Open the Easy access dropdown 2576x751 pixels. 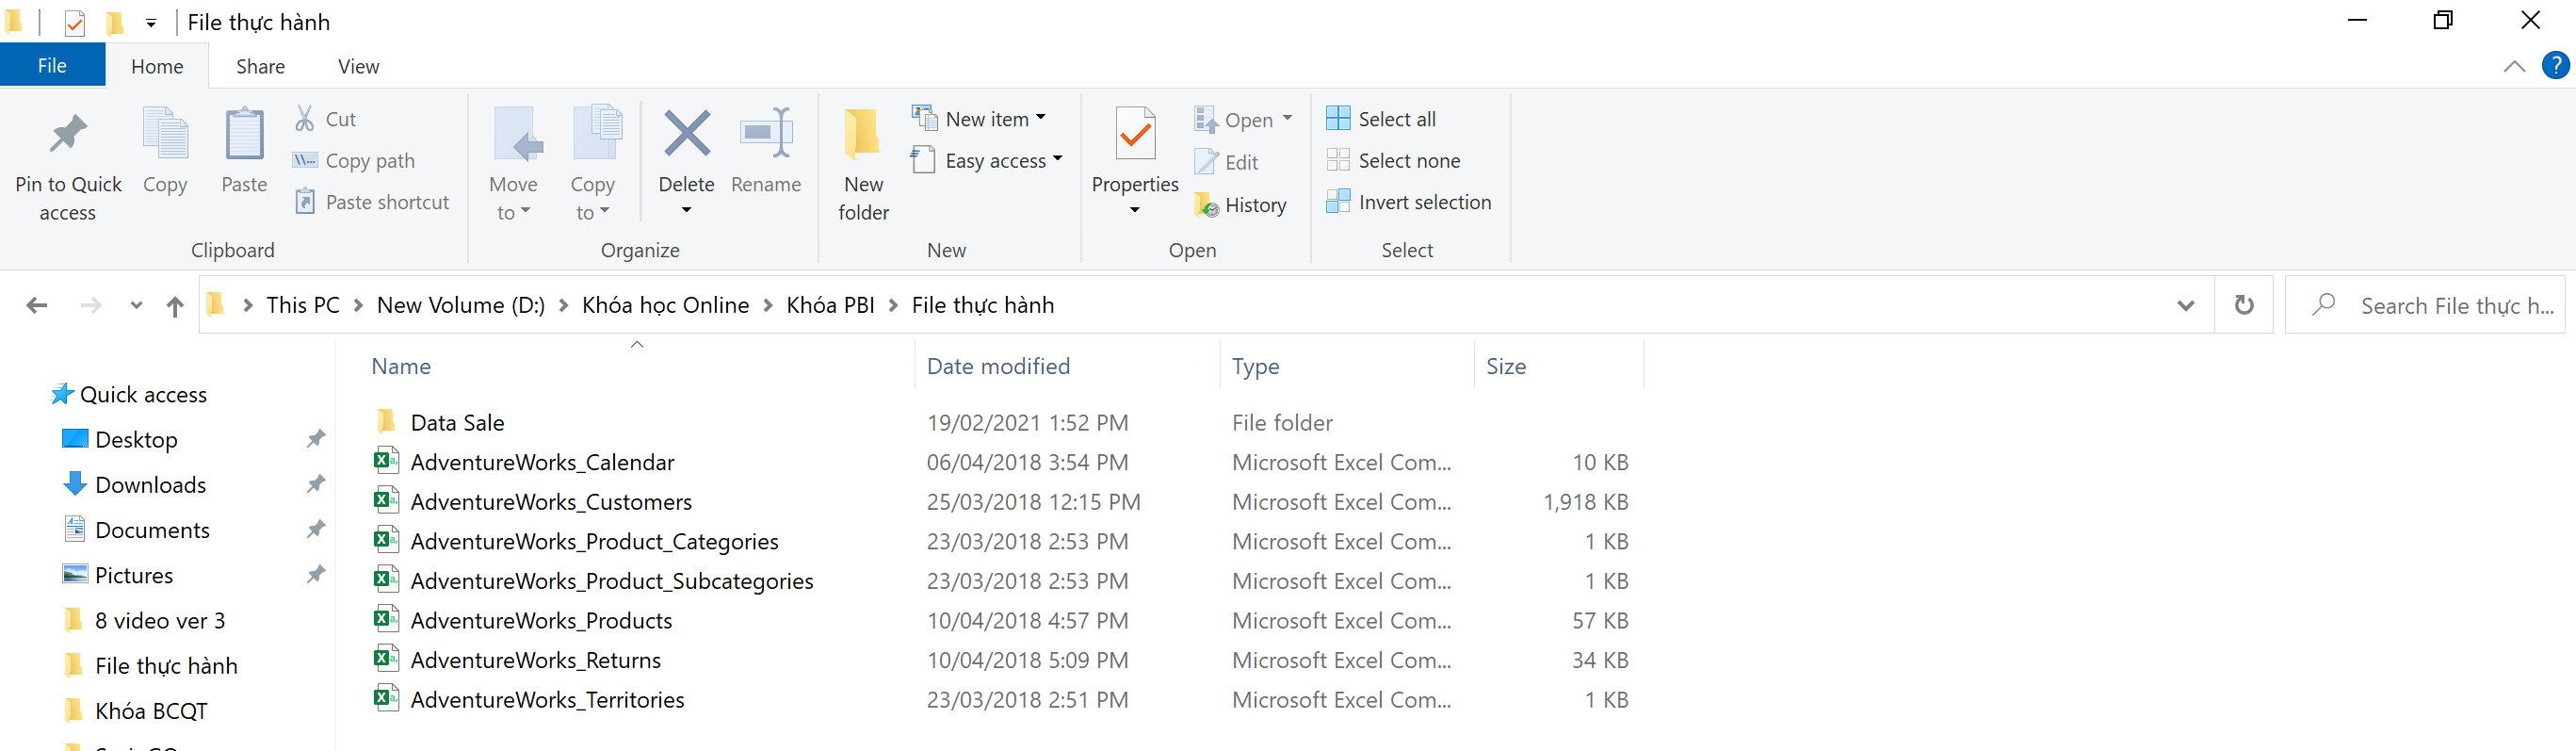1058,160
